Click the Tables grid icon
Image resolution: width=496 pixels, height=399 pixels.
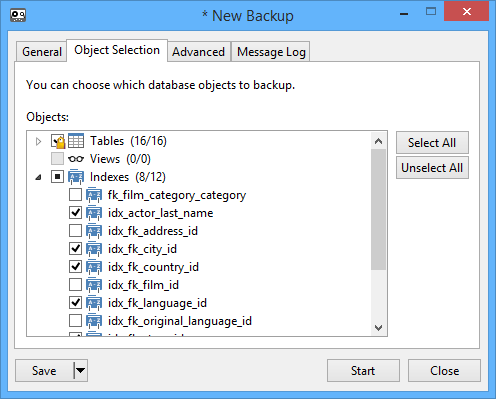pos(76,141)
